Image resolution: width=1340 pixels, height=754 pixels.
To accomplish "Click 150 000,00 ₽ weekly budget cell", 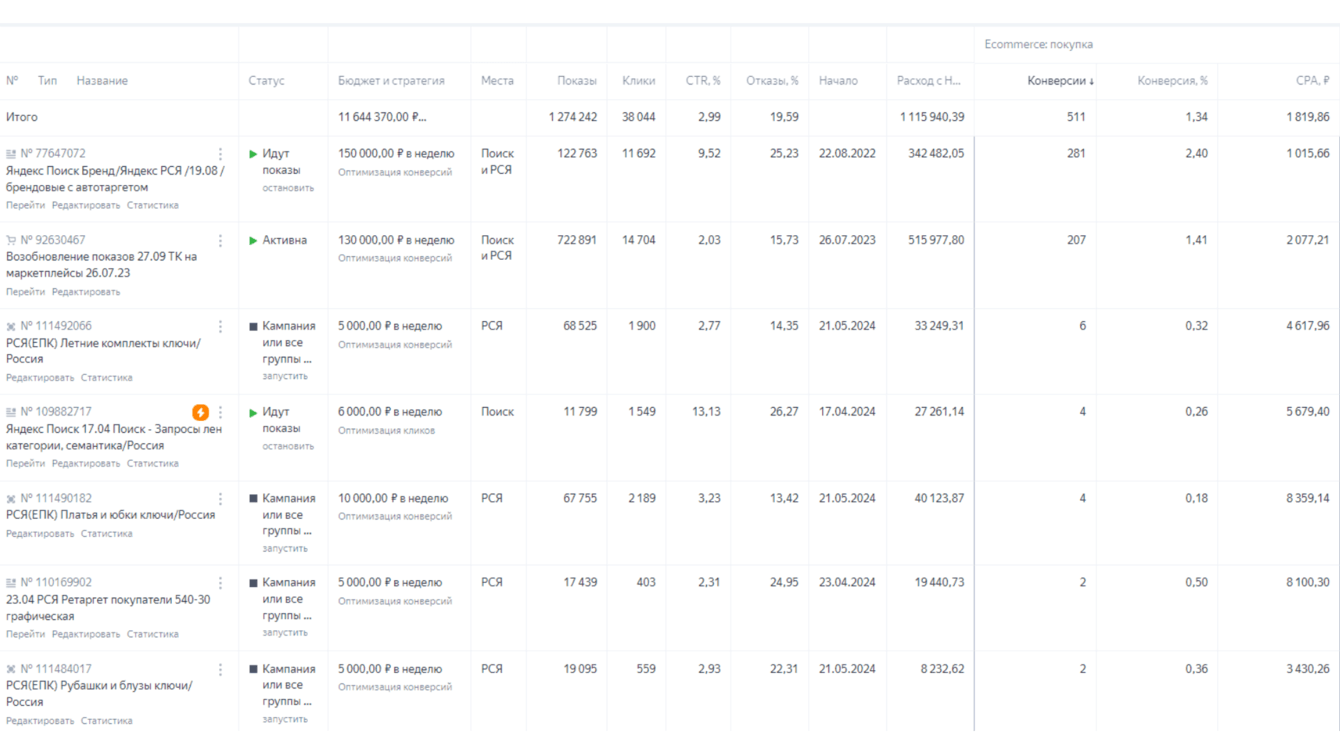I will [396, 154].
